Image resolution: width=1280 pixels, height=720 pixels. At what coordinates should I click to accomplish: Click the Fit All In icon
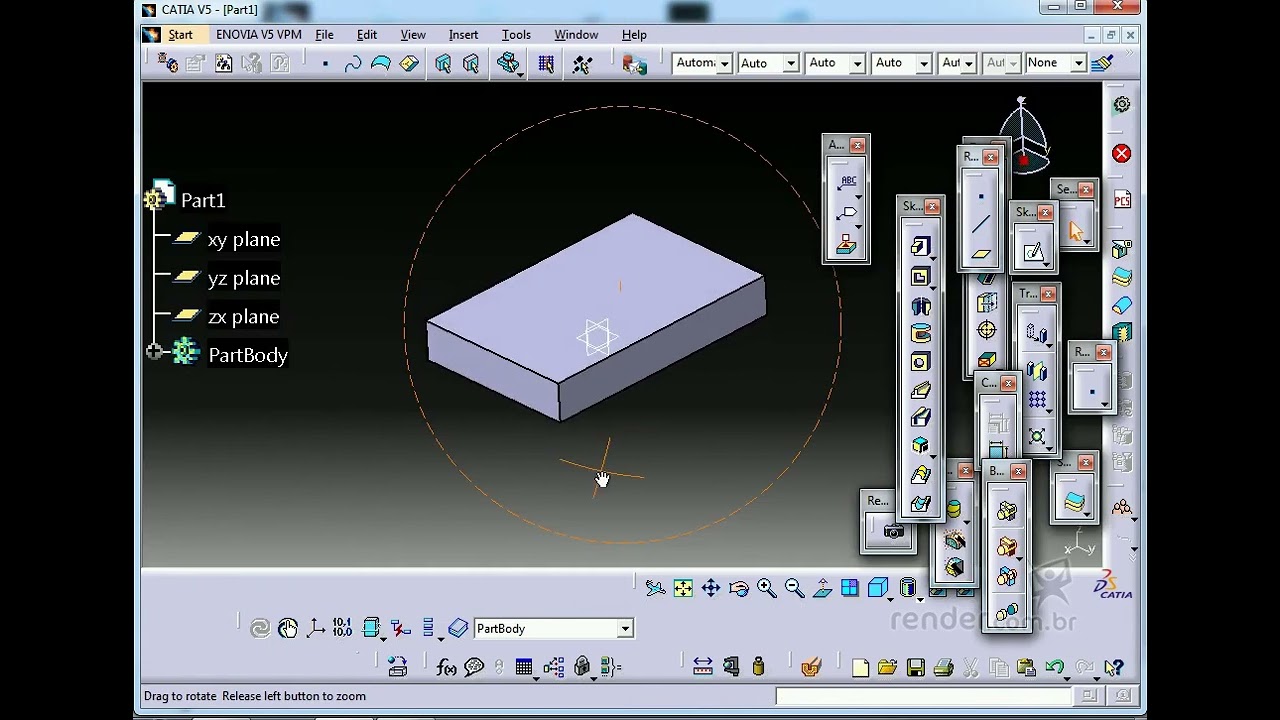coord(683,589)
